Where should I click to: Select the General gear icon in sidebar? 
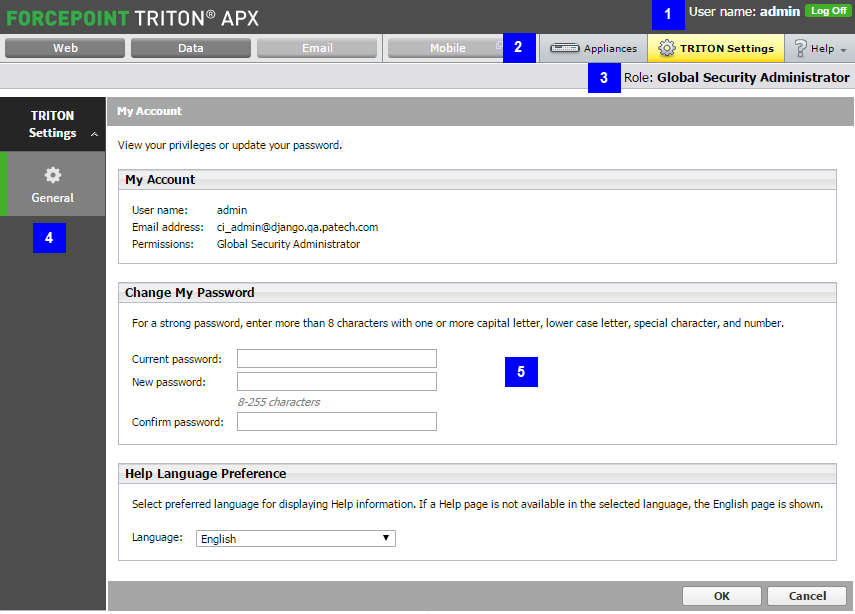pos(52,175)
